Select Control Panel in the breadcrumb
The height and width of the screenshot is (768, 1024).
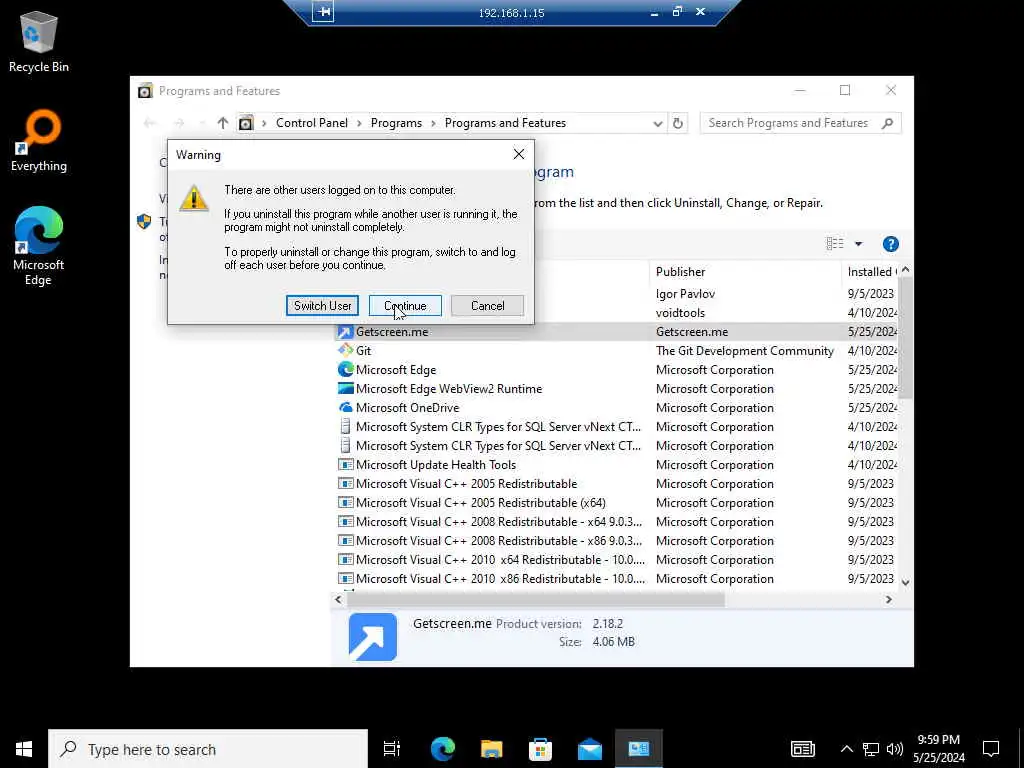pyautogui.click(x=312, y=123)
